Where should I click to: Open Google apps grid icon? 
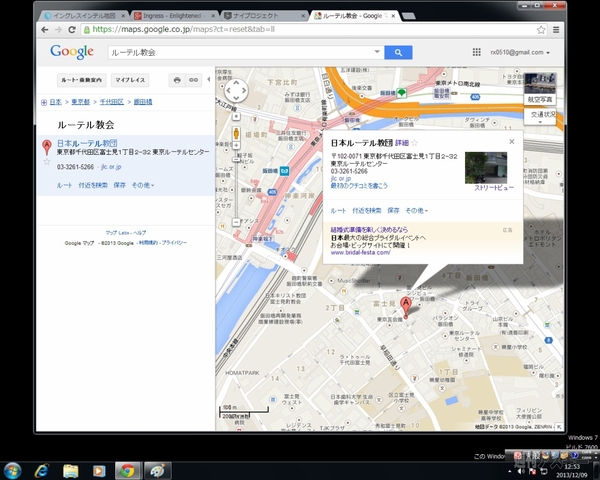tap(476, 52)
